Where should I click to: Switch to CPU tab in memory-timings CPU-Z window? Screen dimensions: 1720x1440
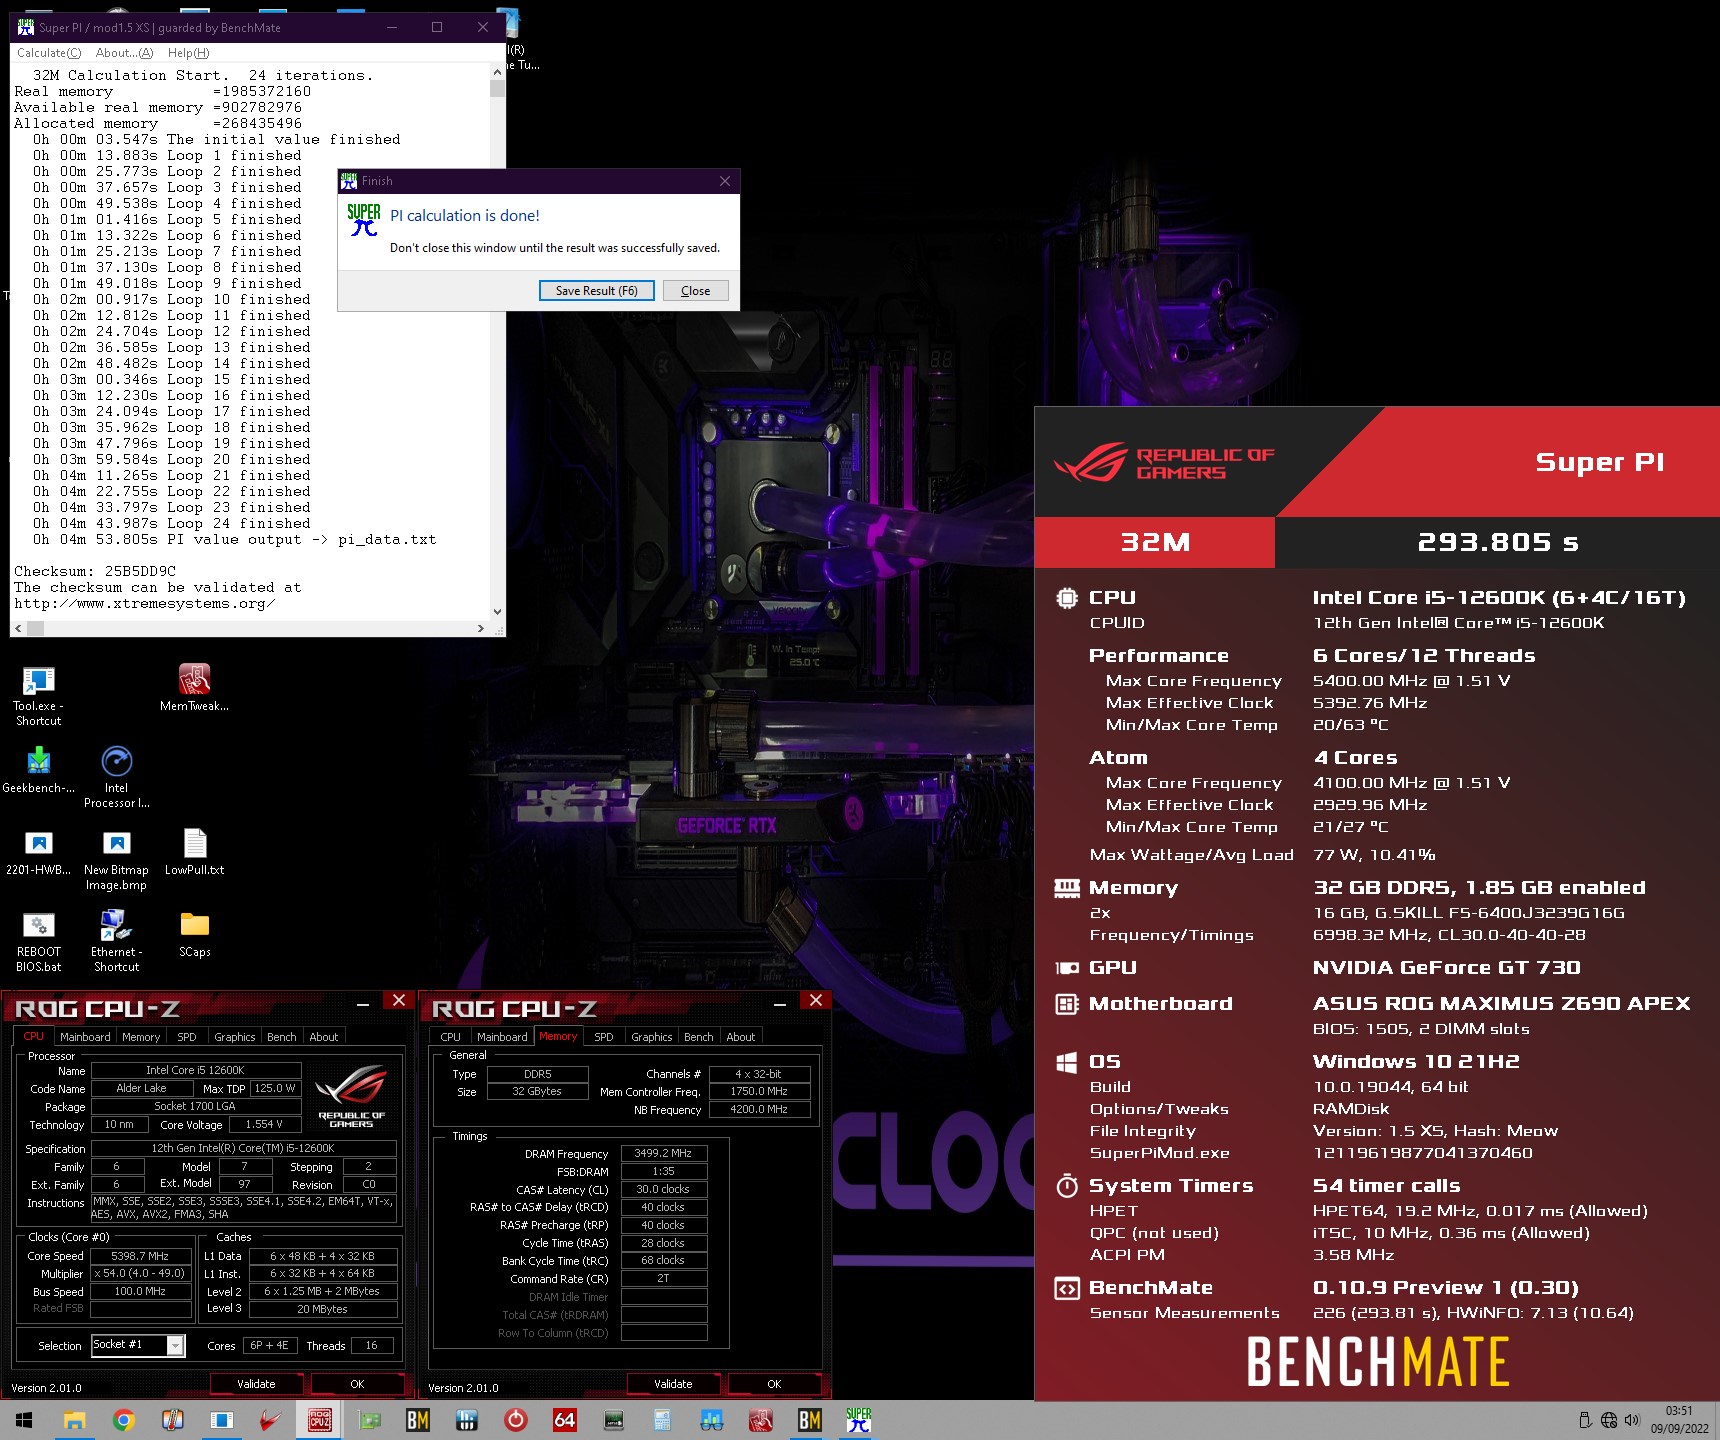point(450,1037)
